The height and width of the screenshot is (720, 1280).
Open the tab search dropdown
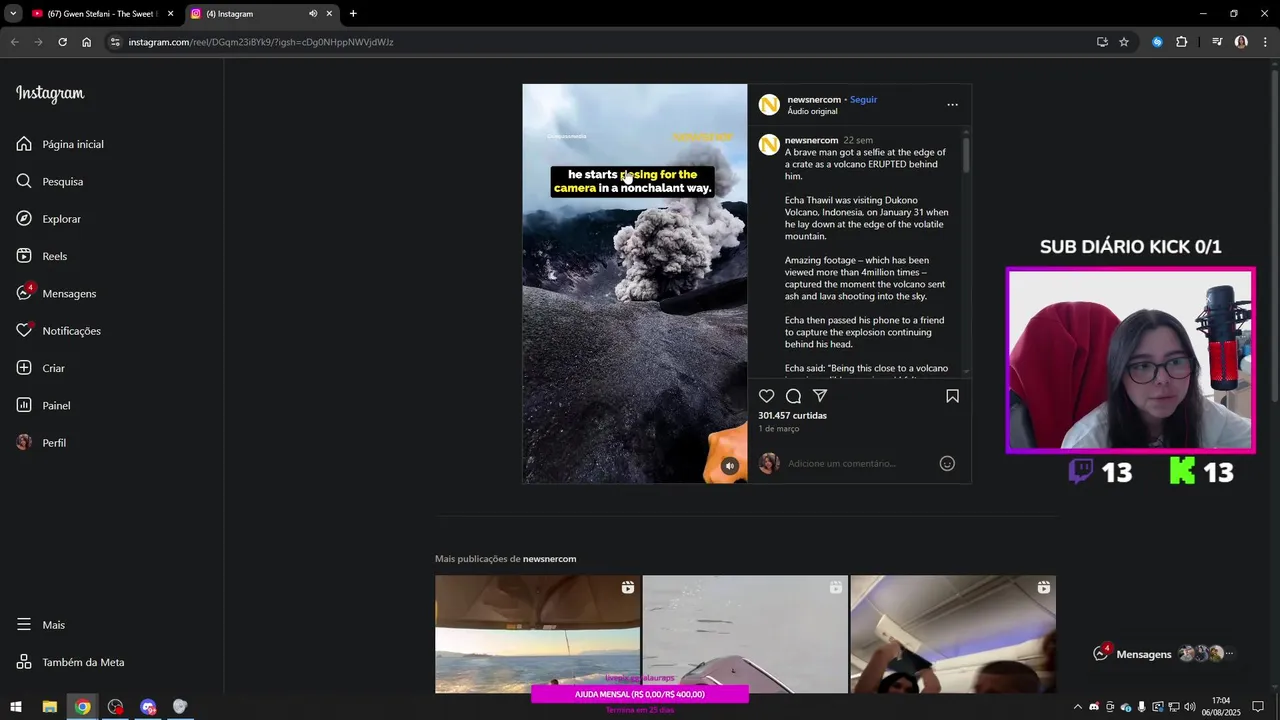point(13,14)
